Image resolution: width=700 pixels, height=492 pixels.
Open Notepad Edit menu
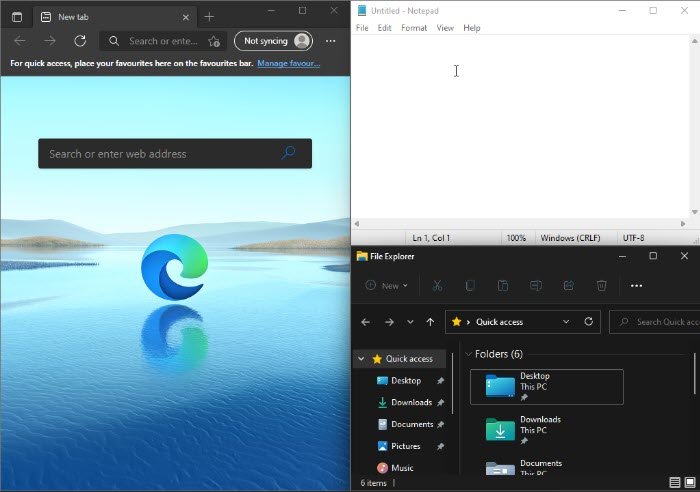[384, 28]
